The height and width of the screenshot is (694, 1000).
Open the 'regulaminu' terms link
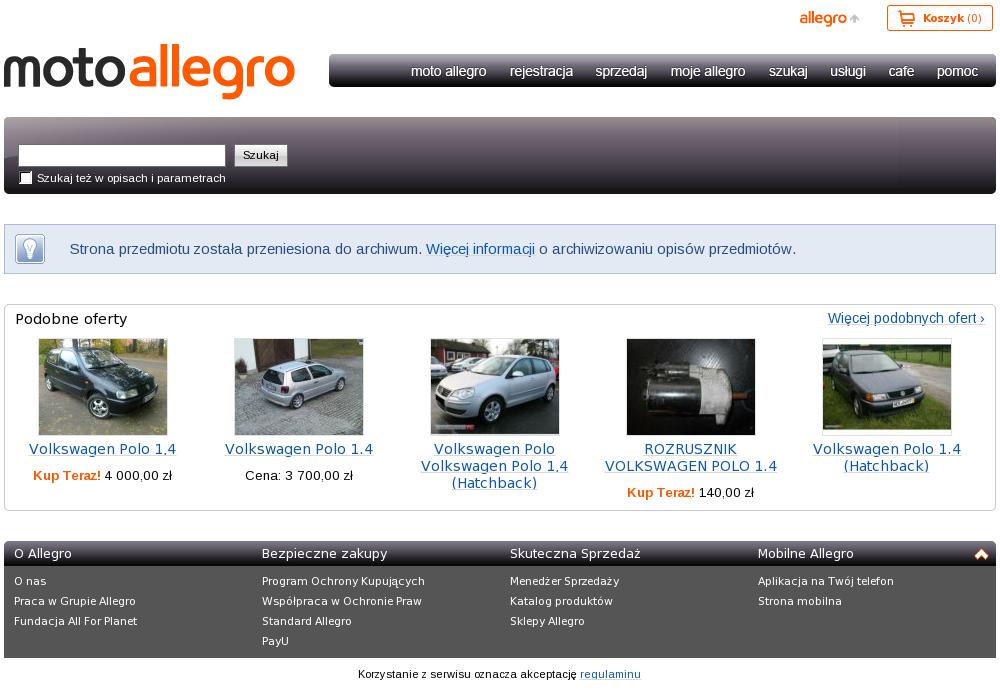click(x=610, y=674)
